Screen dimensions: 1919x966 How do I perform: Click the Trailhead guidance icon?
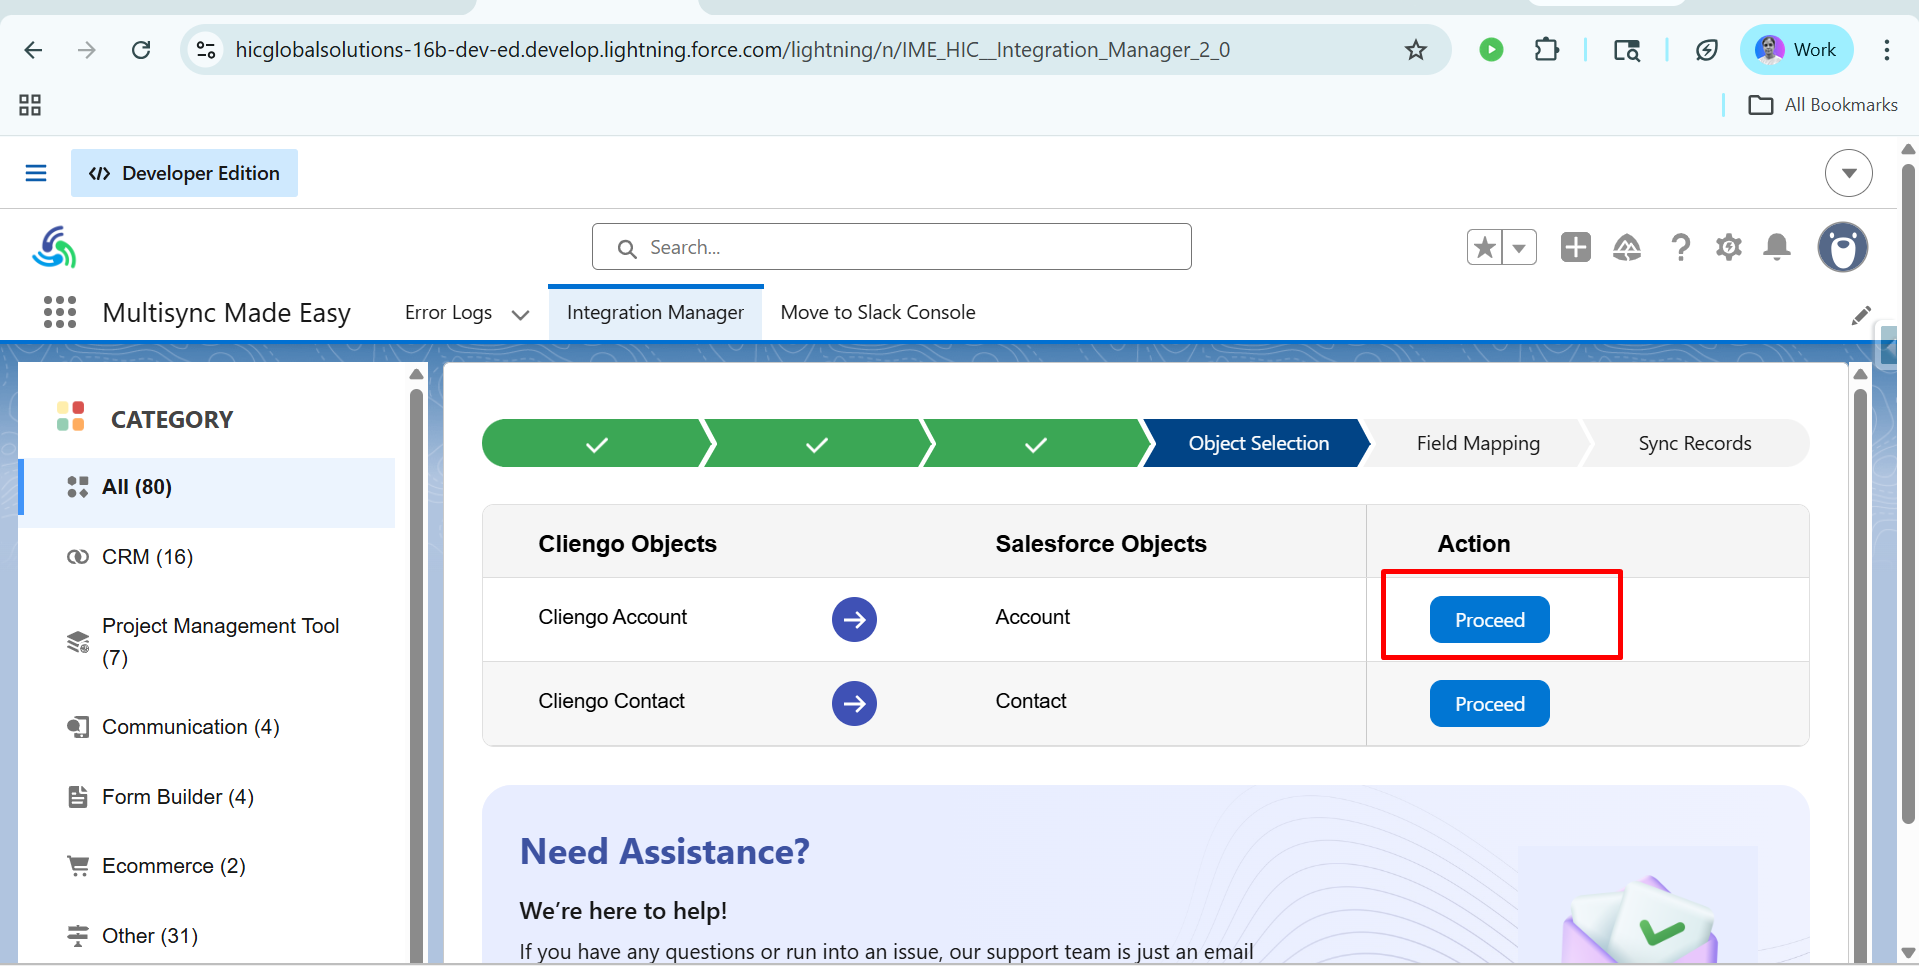tap(1627, 247)
